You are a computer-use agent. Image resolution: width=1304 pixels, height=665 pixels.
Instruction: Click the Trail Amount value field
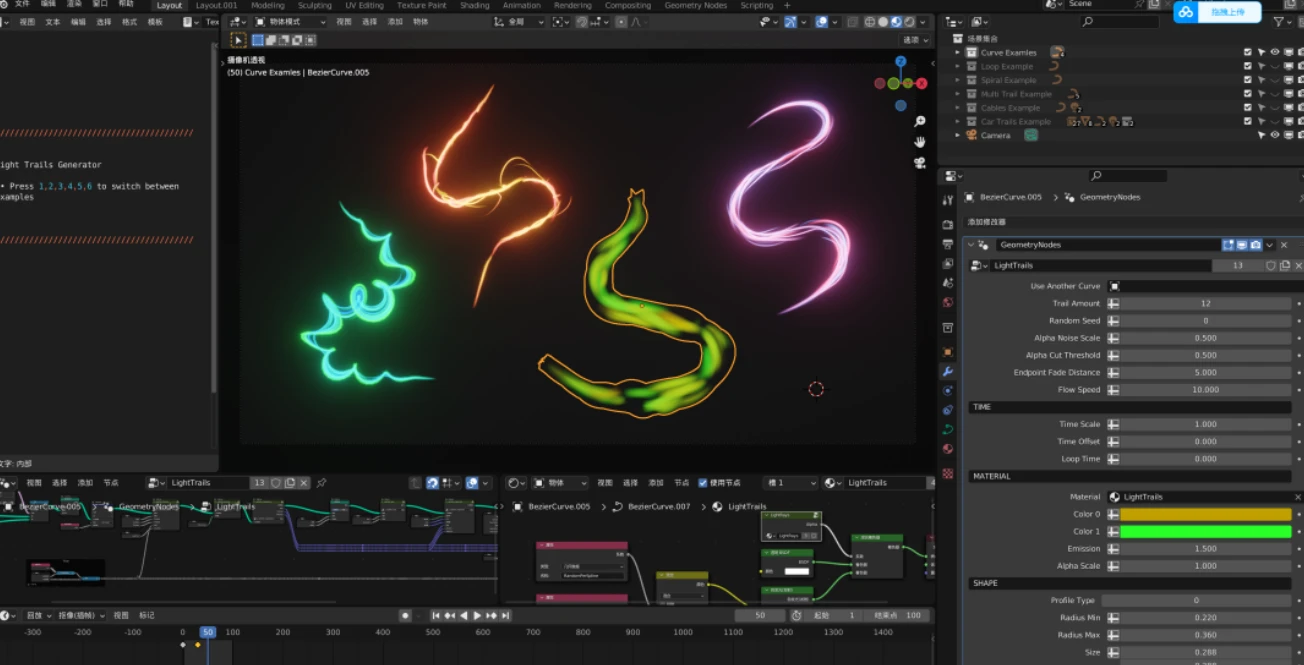coord(1205,303)
